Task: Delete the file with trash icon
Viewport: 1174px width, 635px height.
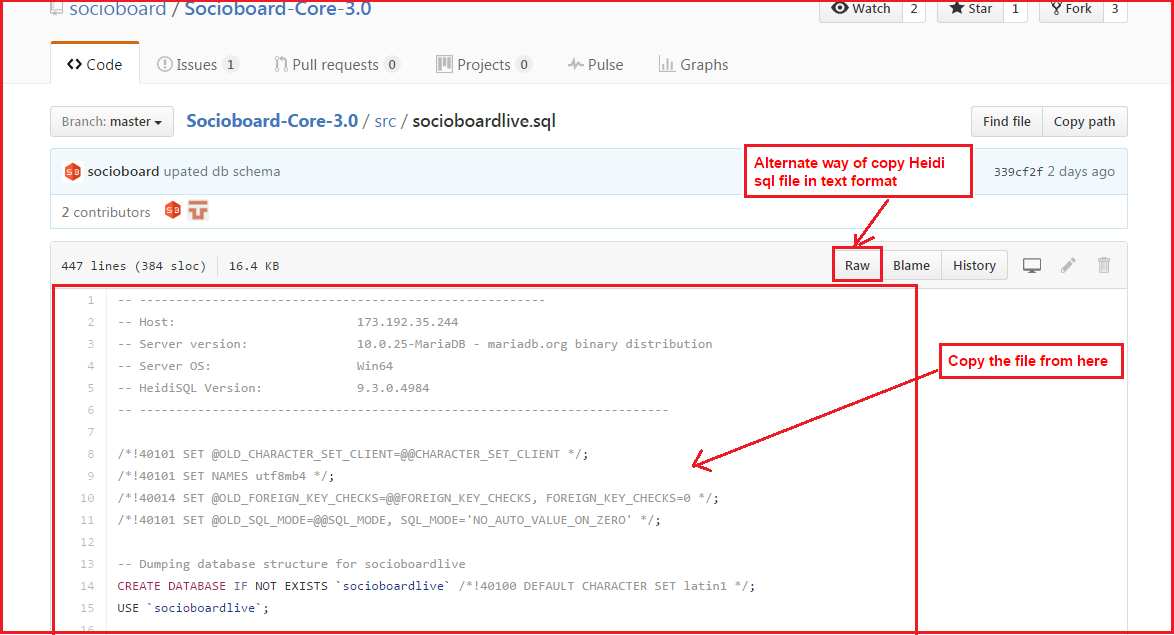Action: [1104, 265]
